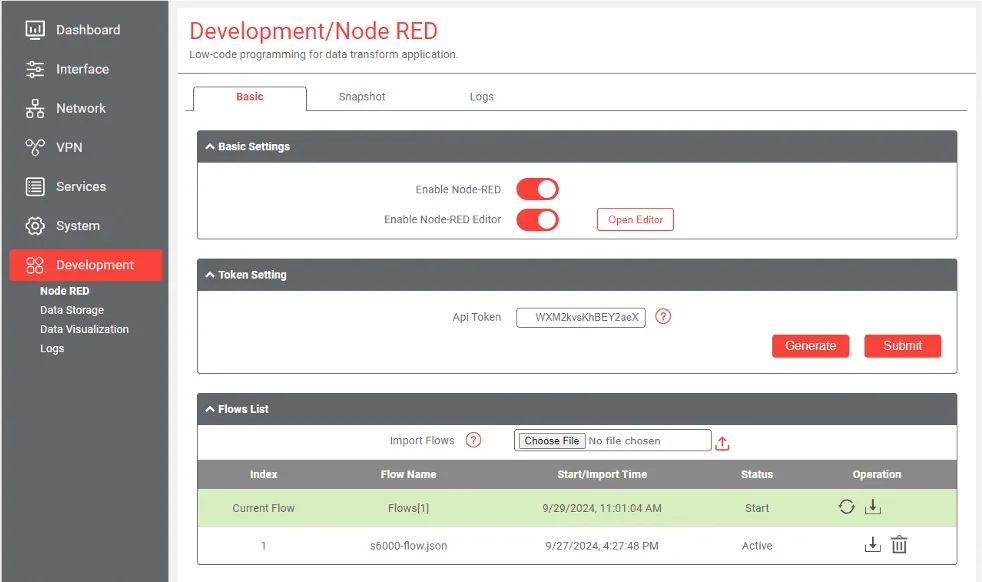
Task: Click the 'Start' status cell
Action: [x=757, y=508]
